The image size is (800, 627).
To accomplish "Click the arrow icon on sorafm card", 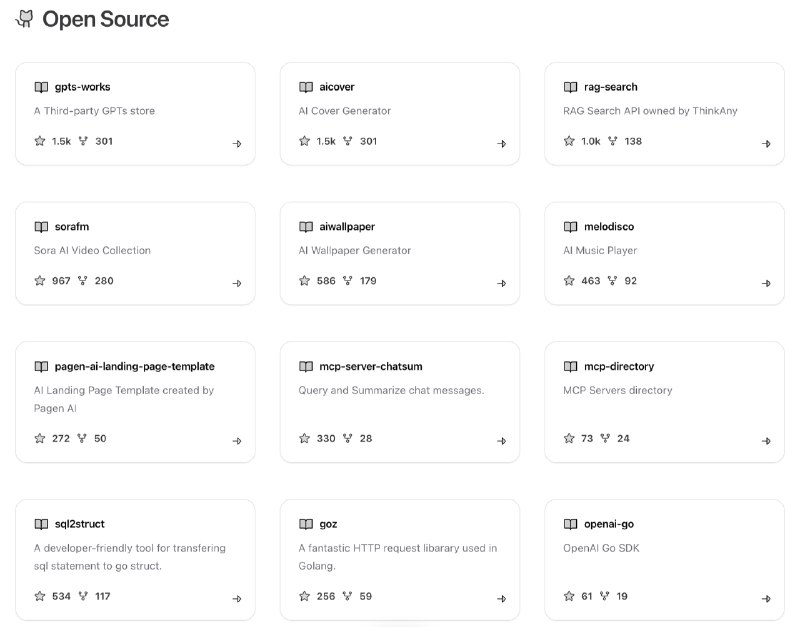I will [x=237, y=283].
